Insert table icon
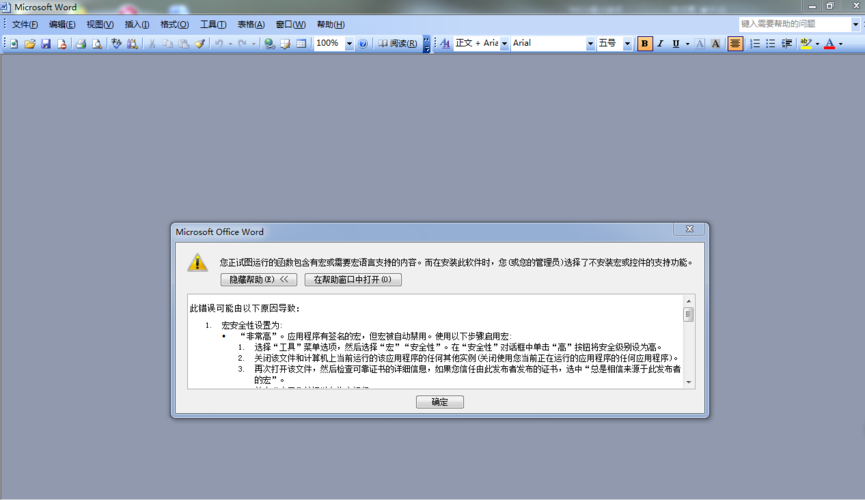 pos(301,44)
